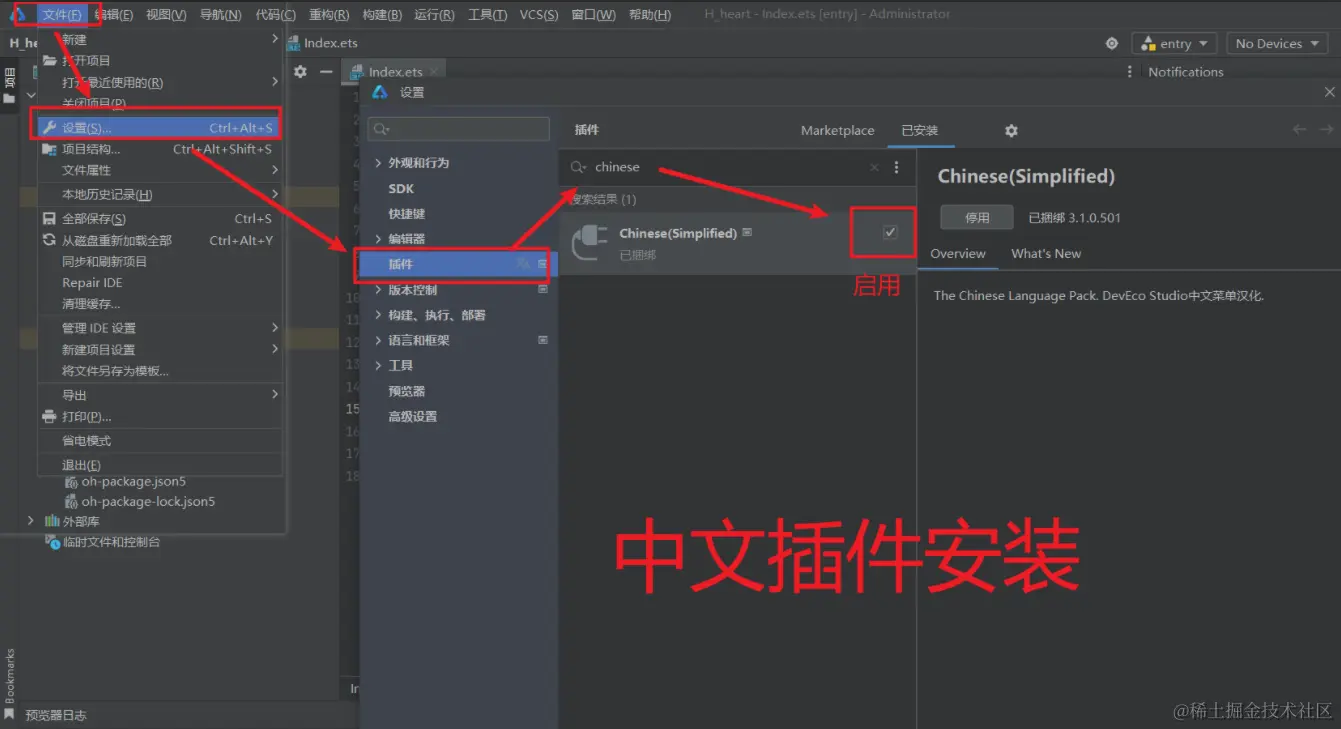Click the three-dot icon beside Notifications

pos(1130,72)
